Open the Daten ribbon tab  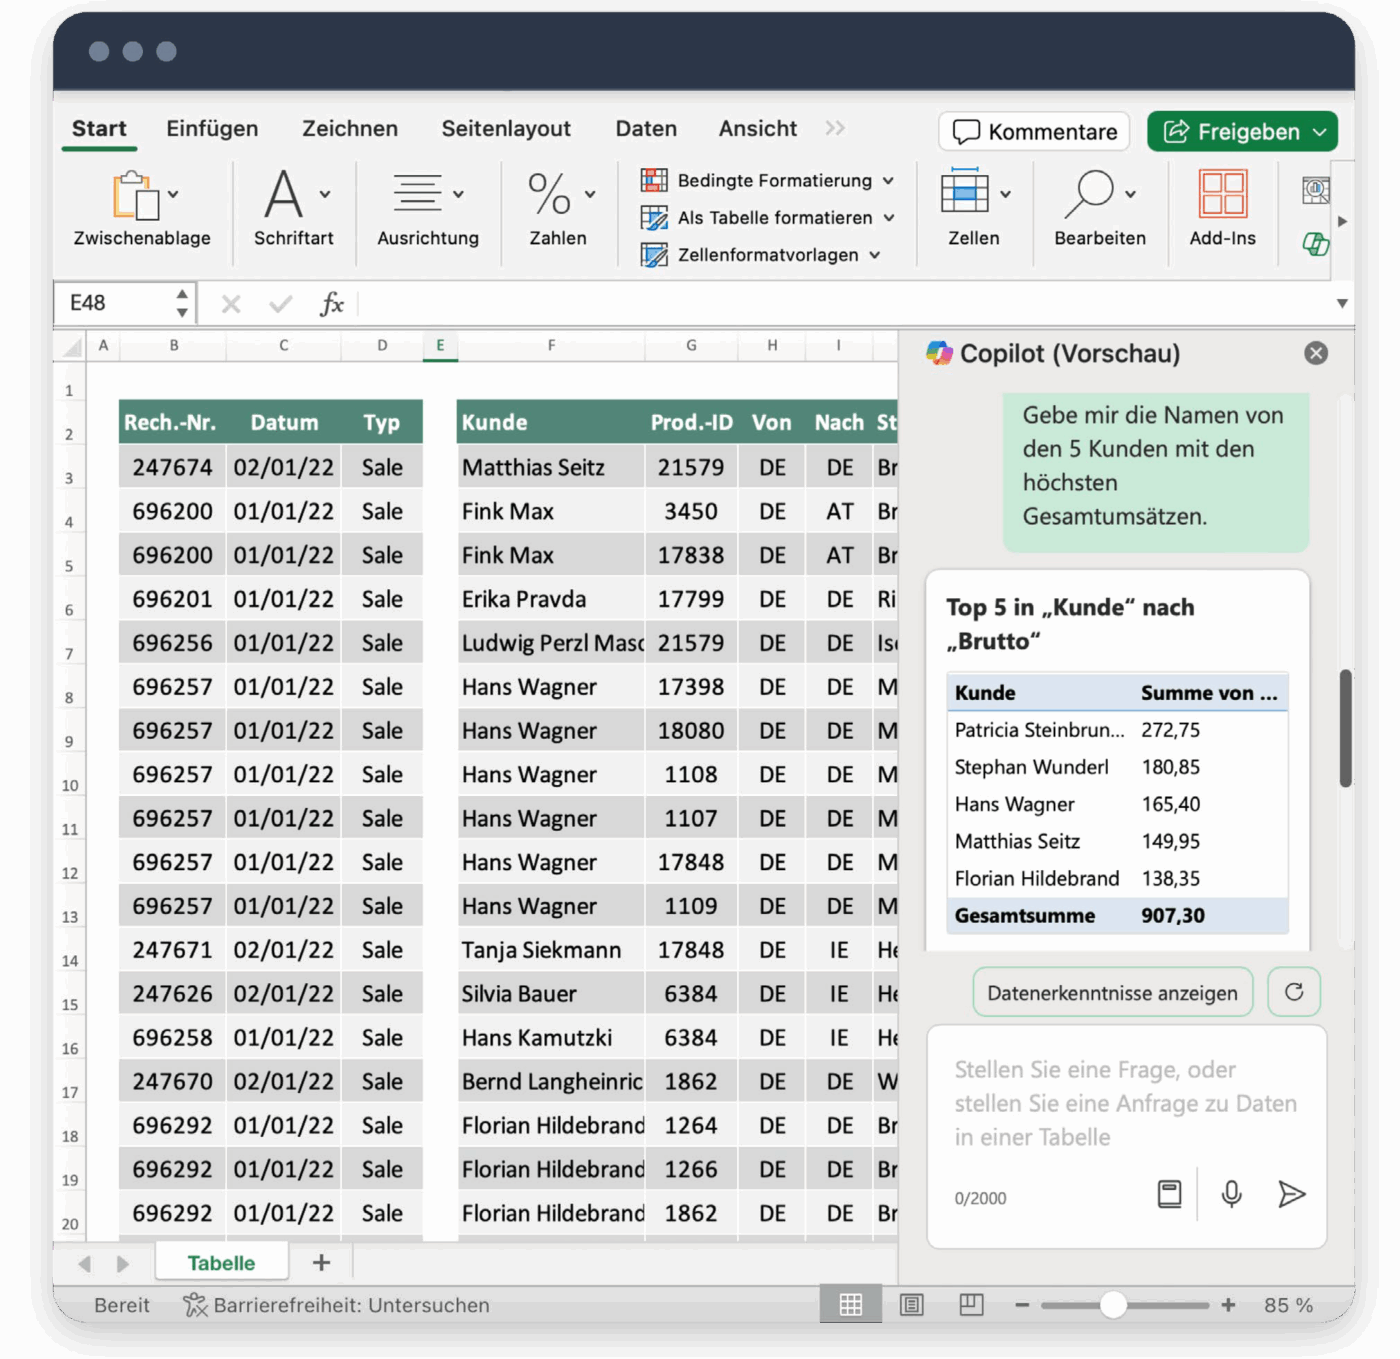[646, 128]
